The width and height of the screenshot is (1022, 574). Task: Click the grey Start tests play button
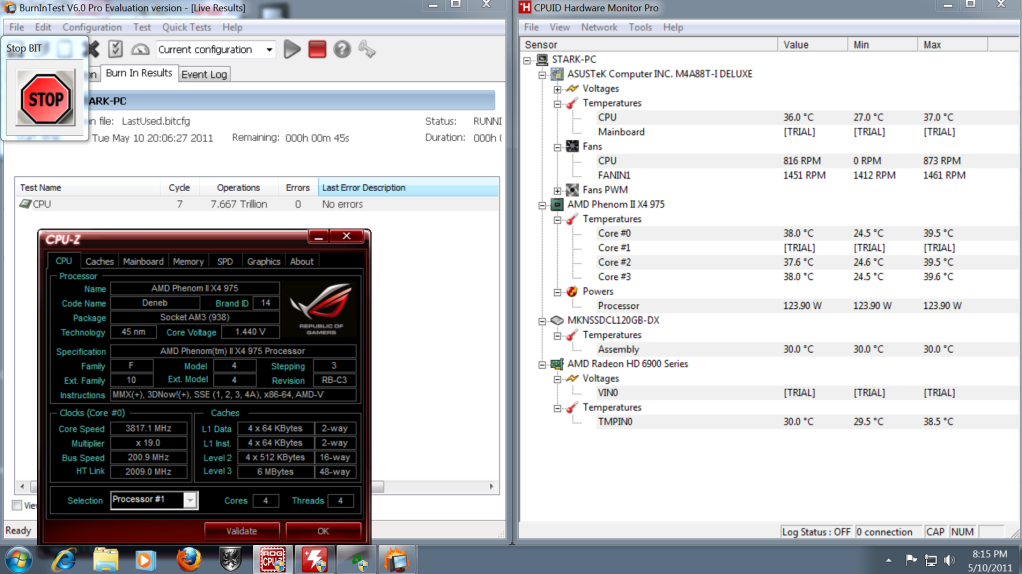coord(292,50)
